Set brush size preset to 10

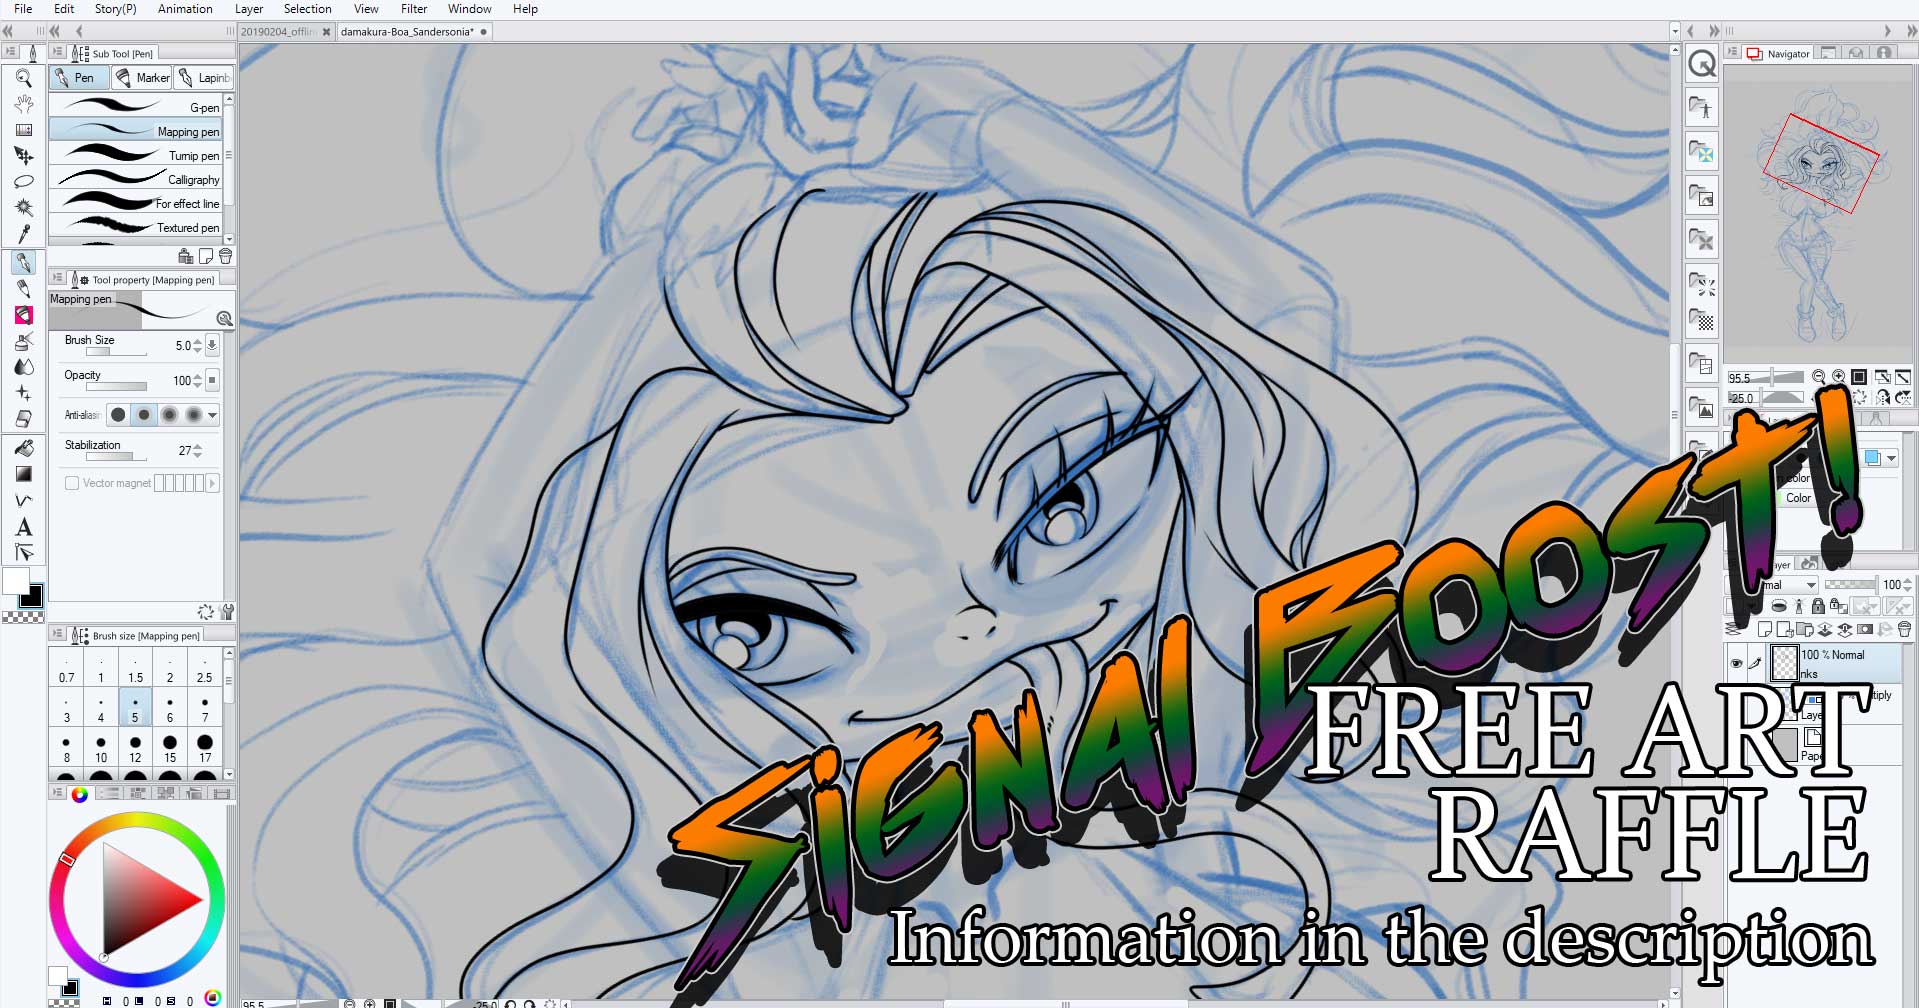[x=101, y=748]
